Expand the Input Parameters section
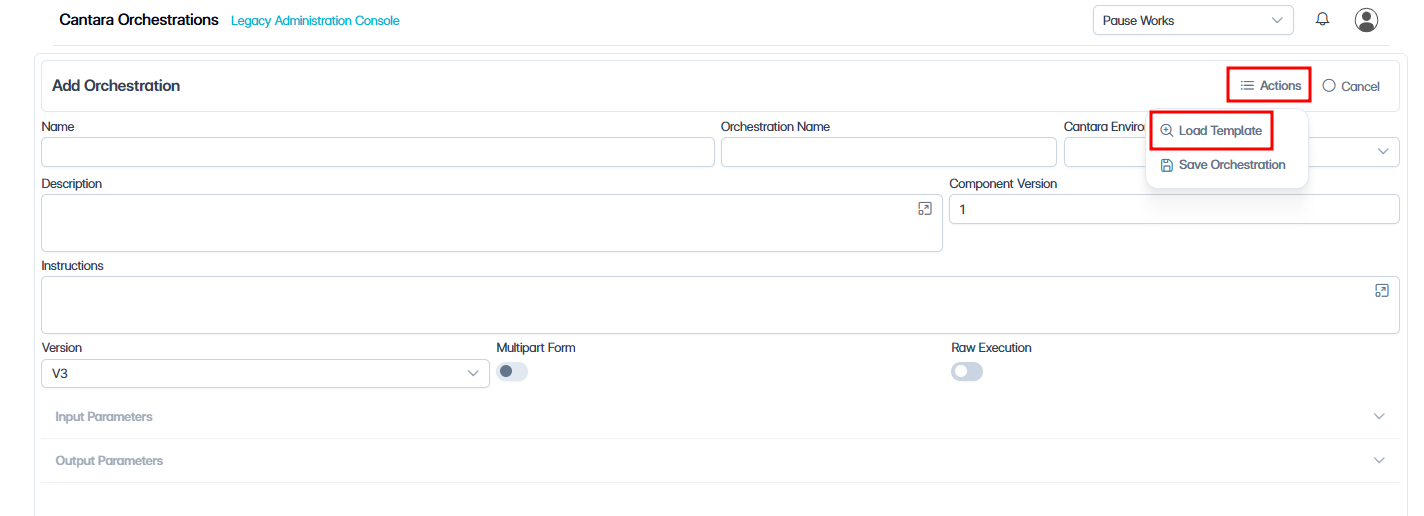Screen dimensions: 1424x516 [720, 416]
